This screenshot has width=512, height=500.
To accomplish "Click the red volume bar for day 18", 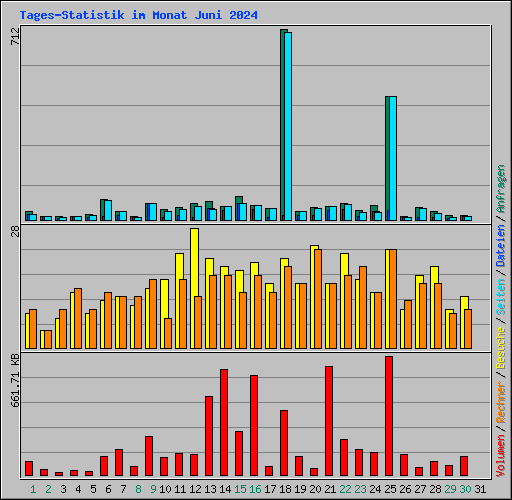I will [x=284, y=443].
